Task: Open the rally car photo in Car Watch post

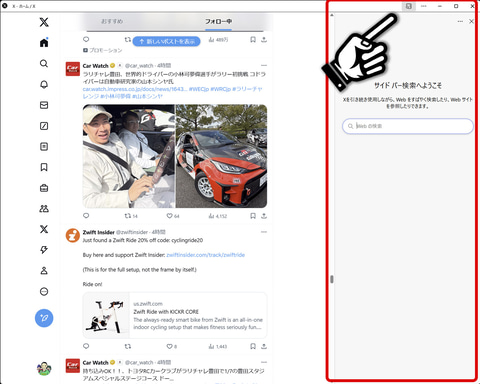Action: tap(221, 156)
